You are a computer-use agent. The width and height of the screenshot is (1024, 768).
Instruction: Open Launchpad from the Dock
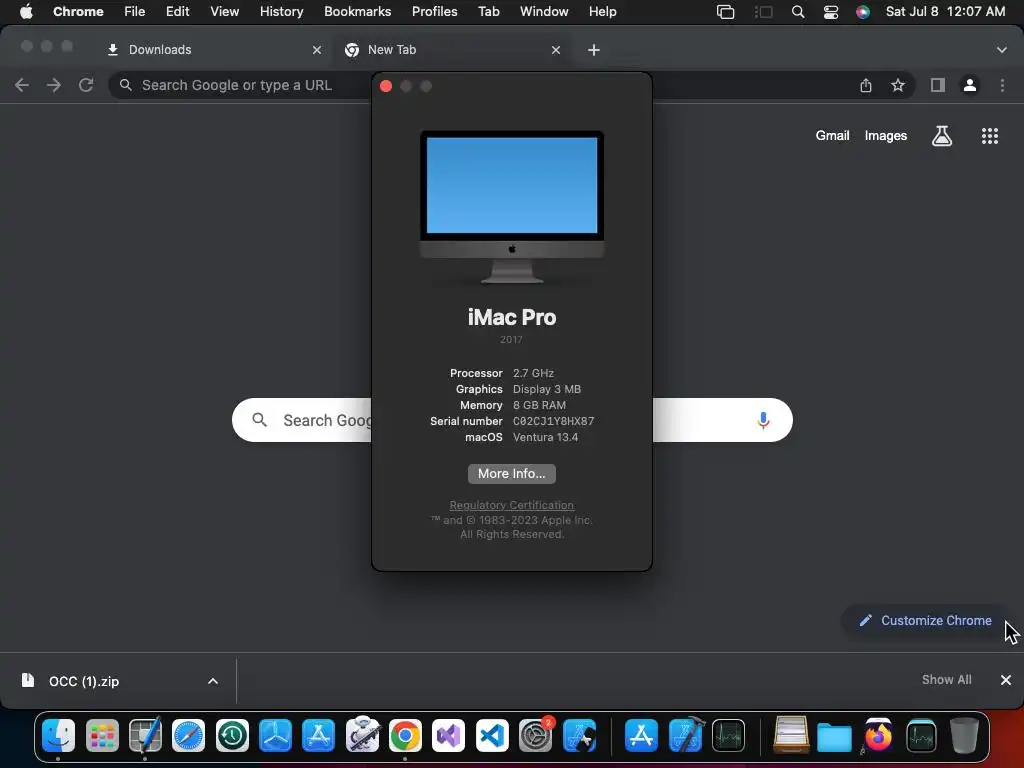click(x=102, y=735)
